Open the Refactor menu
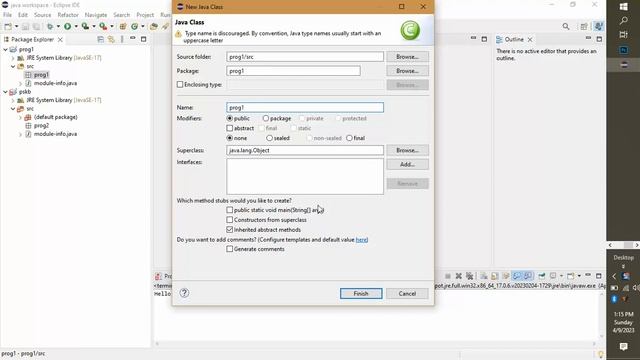640x360 pixels. [68, 15]
